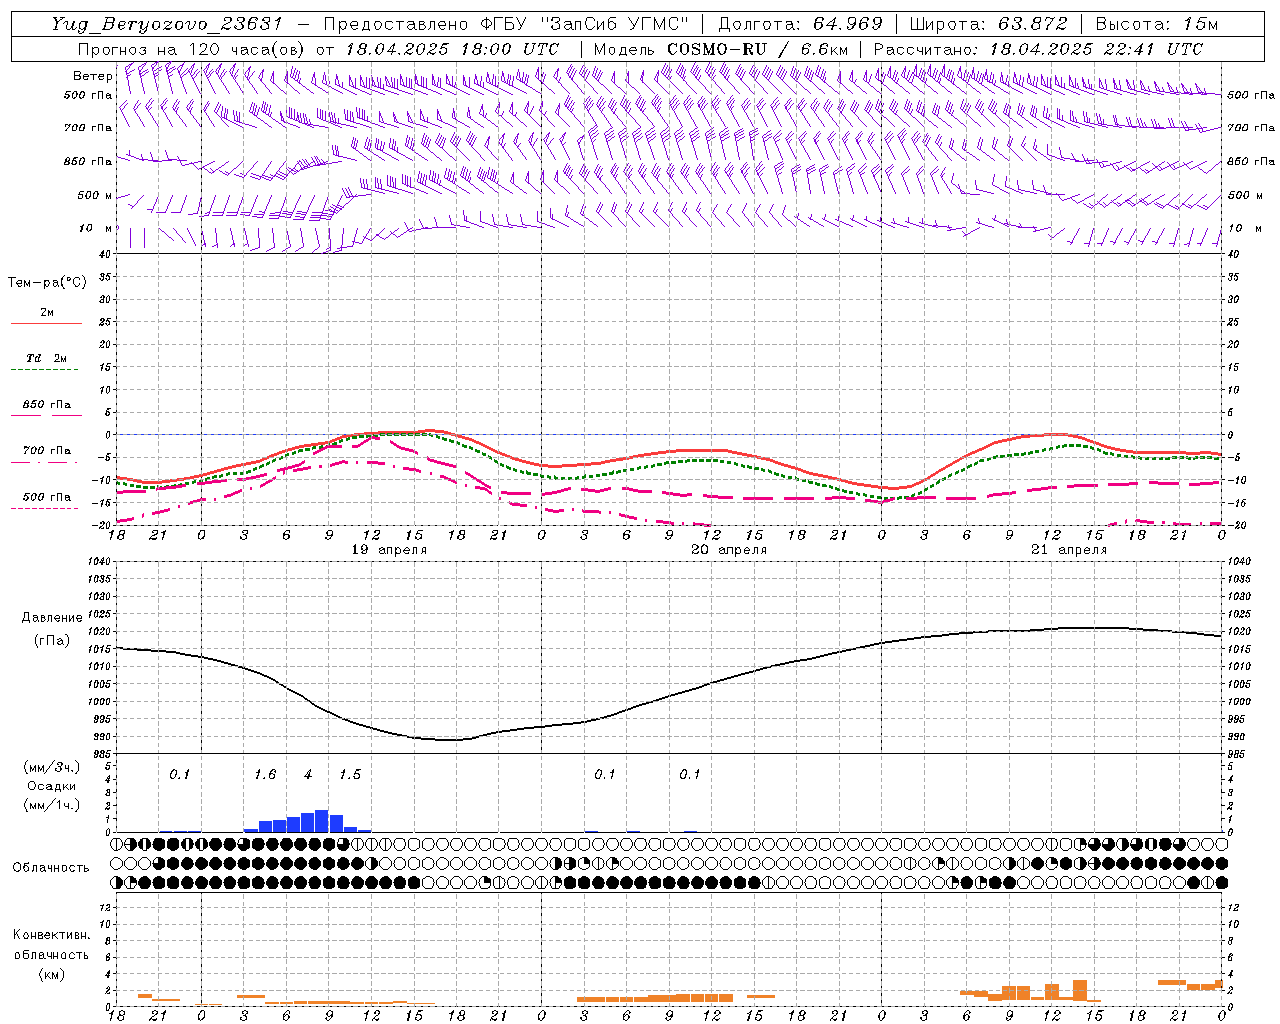Click the 'Облачность' cloudiness row label
This screenshot has width=1280, height=1024.
pos(51,868)
